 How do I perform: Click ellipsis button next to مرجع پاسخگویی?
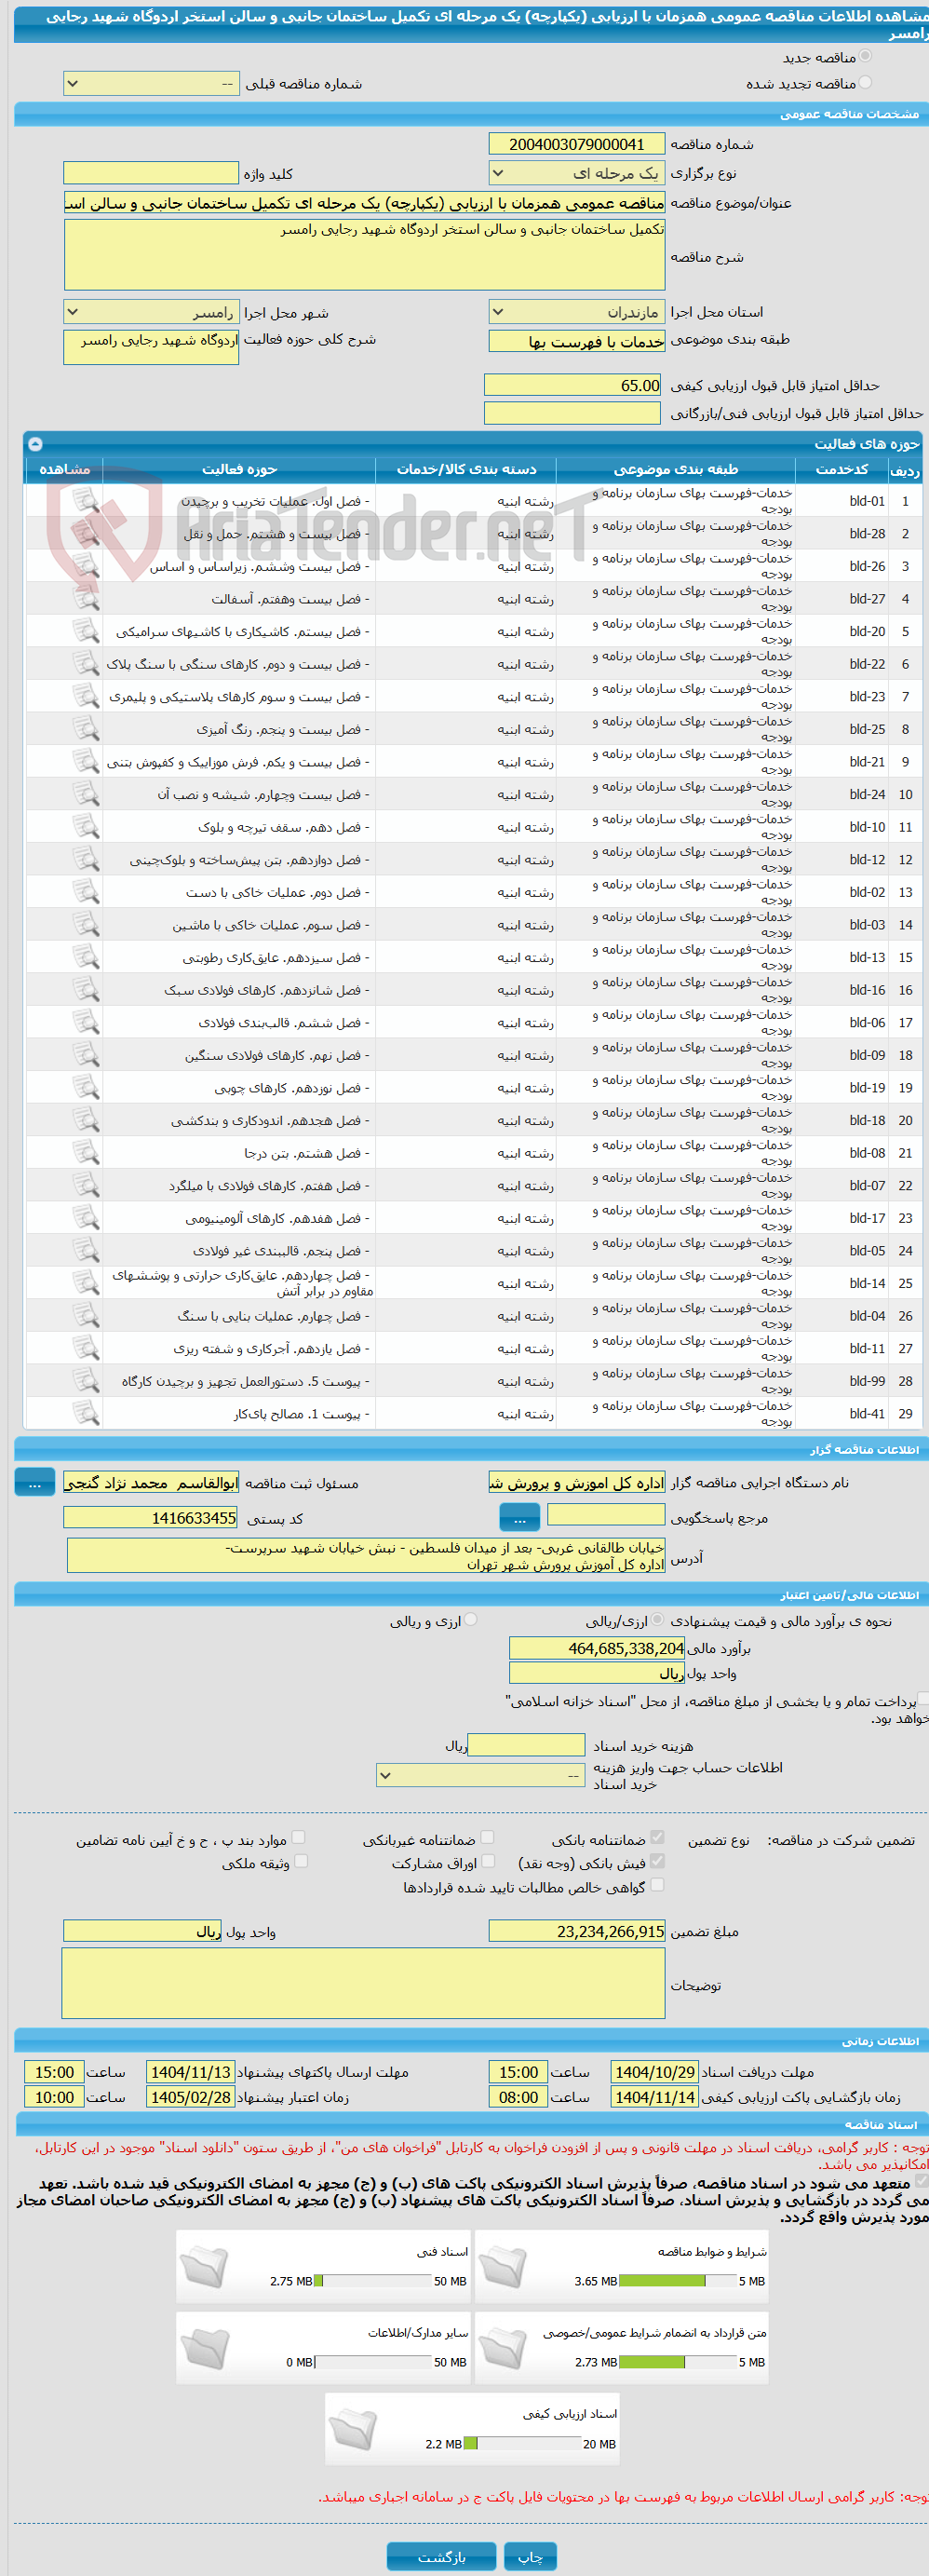(520, 1518)
